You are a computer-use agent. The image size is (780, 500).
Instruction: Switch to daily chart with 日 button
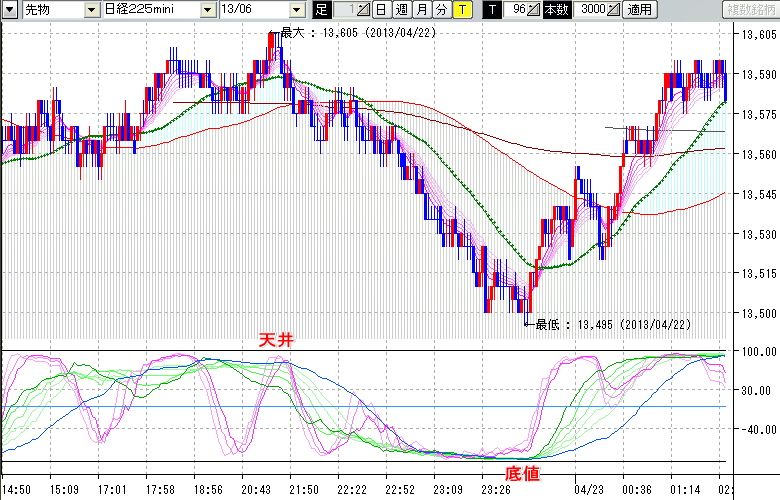381,9
